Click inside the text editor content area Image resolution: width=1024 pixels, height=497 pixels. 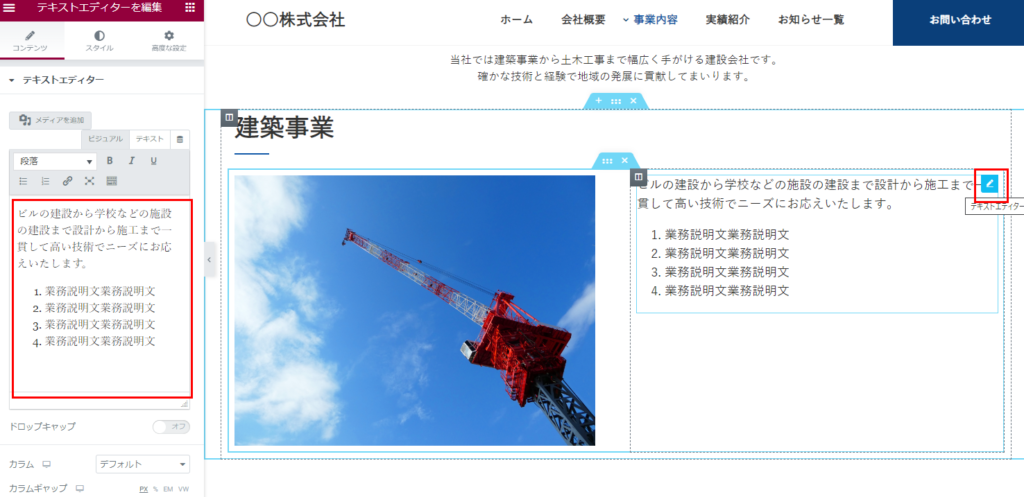point(100,300)
